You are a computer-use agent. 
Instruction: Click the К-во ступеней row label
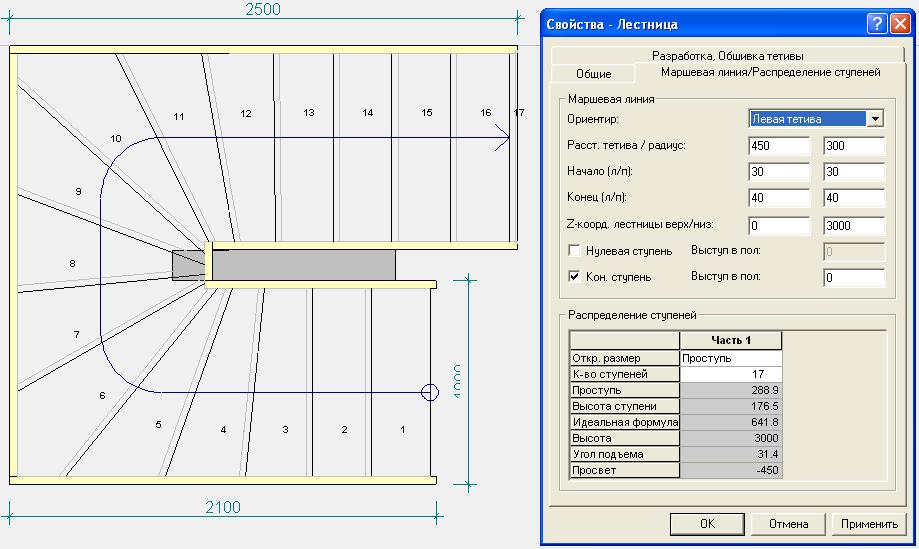click(x=624, y=374)
